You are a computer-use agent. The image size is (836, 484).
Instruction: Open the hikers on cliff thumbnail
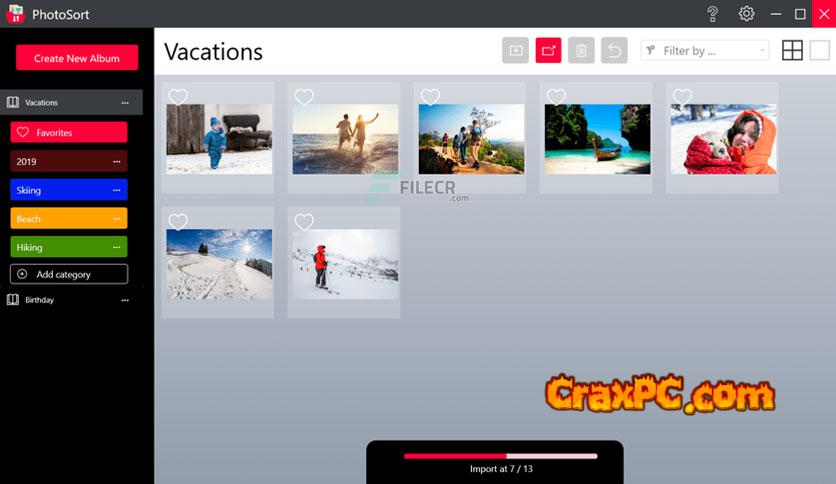(x=471, y=139)
